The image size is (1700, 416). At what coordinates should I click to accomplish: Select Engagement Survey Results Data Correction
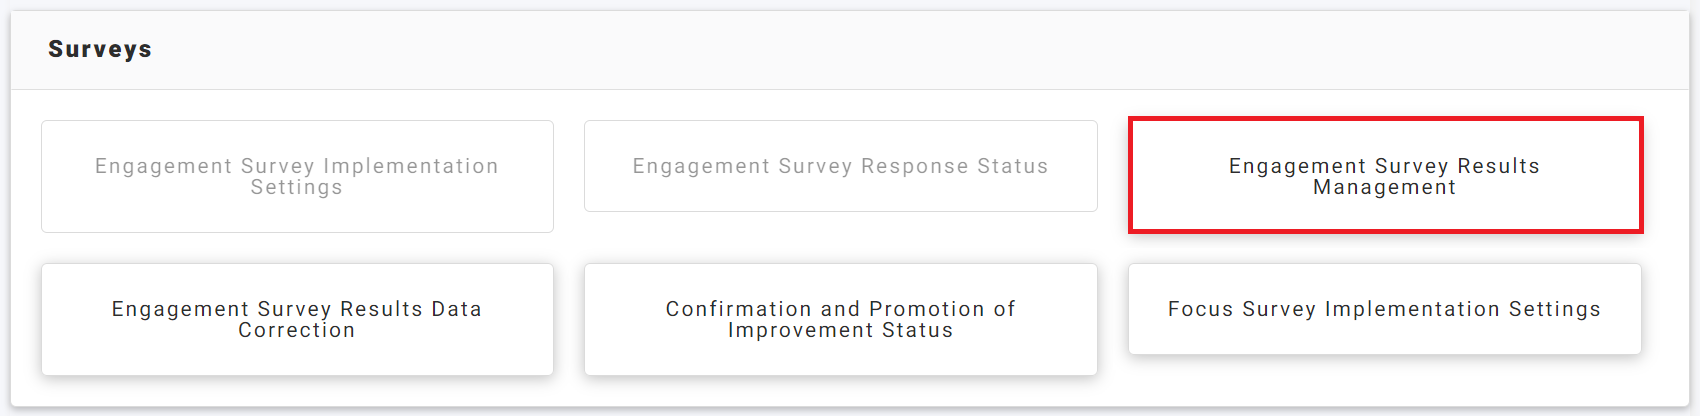(x=297, y=319)
